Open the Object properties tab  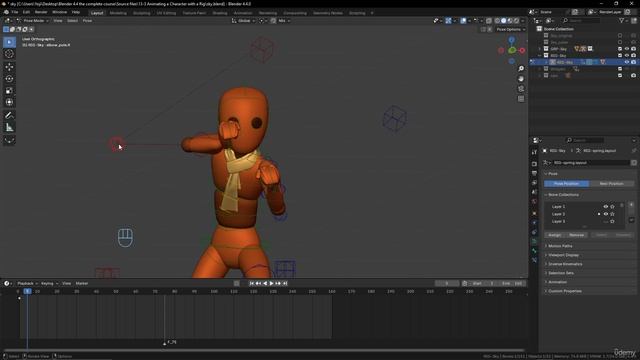[534, 213]
